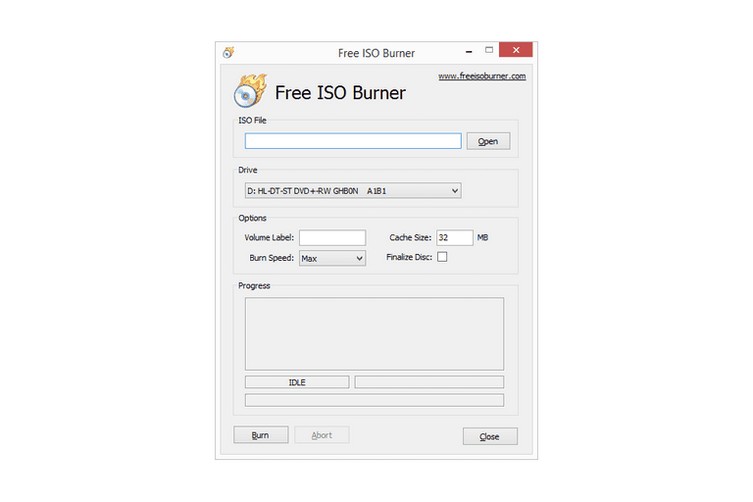Close window using the red X
This screenshot has height=502, width=753.
click(x=516, y=50)
